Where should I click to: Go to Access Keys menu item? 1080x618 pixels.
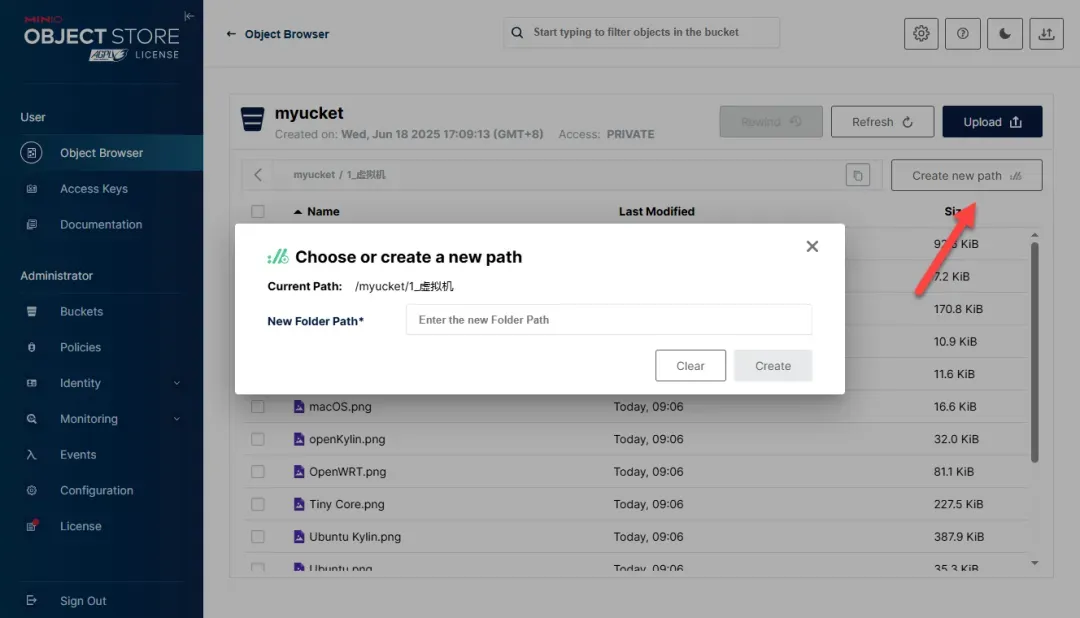point(93,189)
